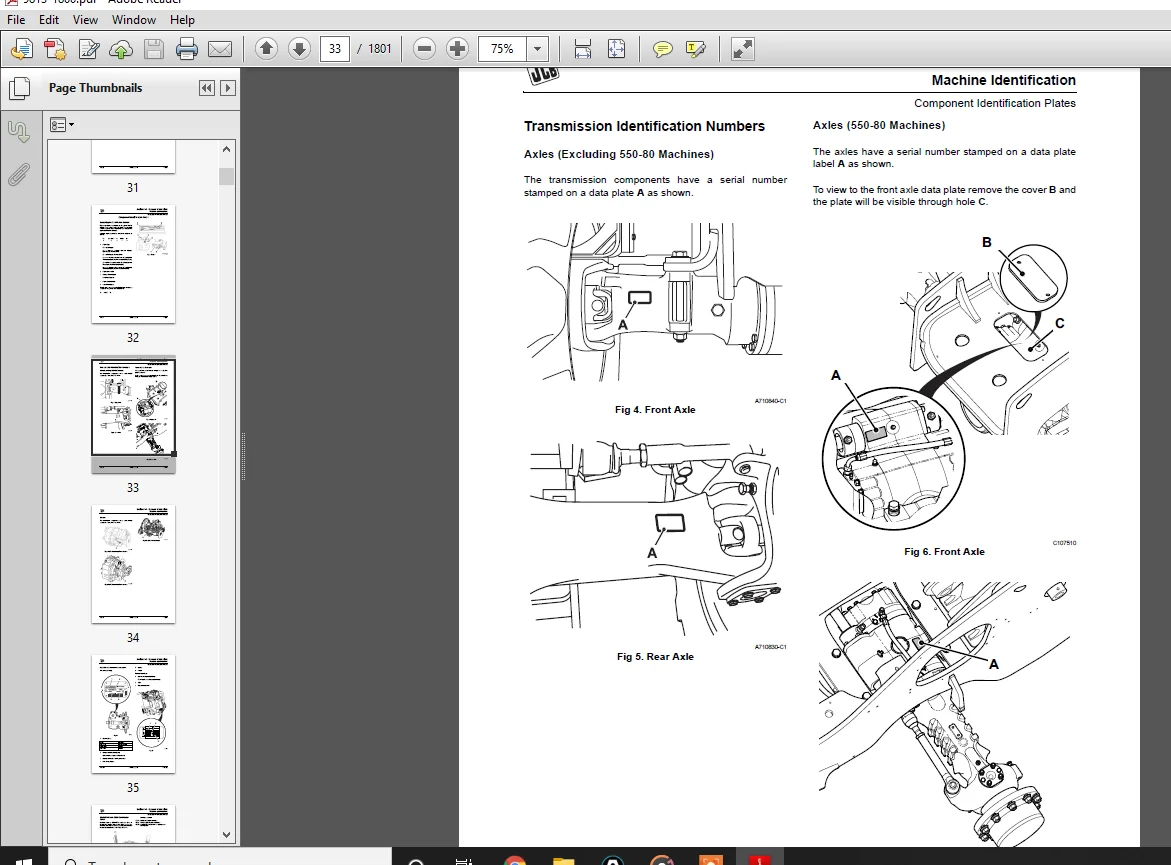Click the Open file toolbar icon
This screenshot has height=865, width=1171.
click(22, 49)
